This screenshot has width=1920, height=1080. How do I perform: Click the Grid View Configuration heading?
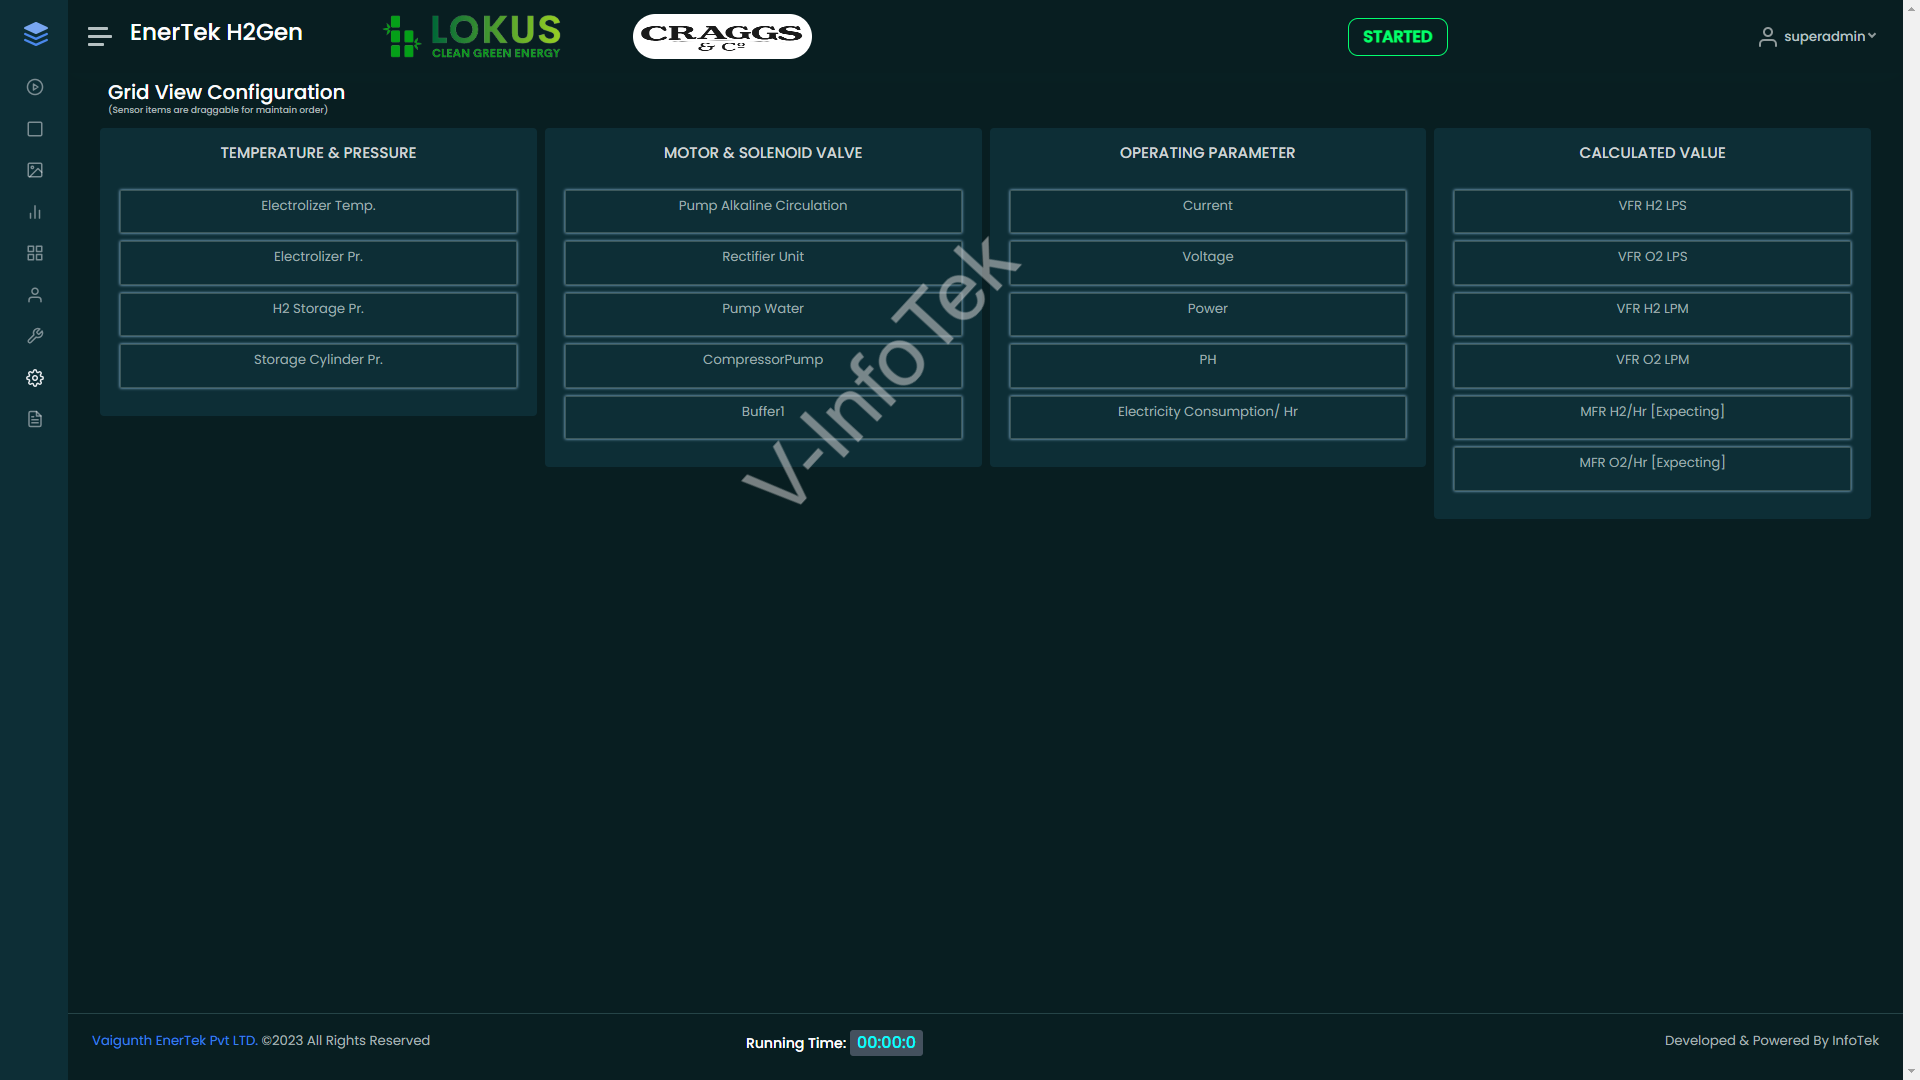tap(226, 92)
